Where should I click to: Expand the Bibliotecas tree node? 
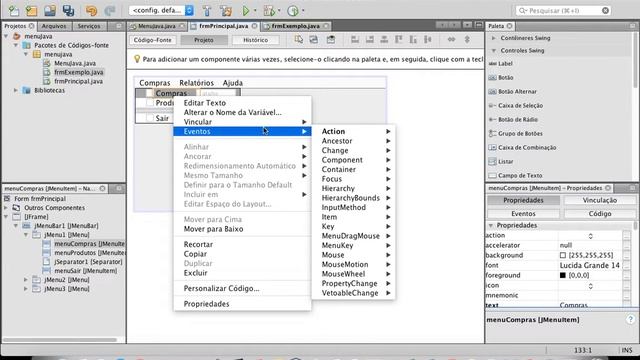tap(16, 90)
